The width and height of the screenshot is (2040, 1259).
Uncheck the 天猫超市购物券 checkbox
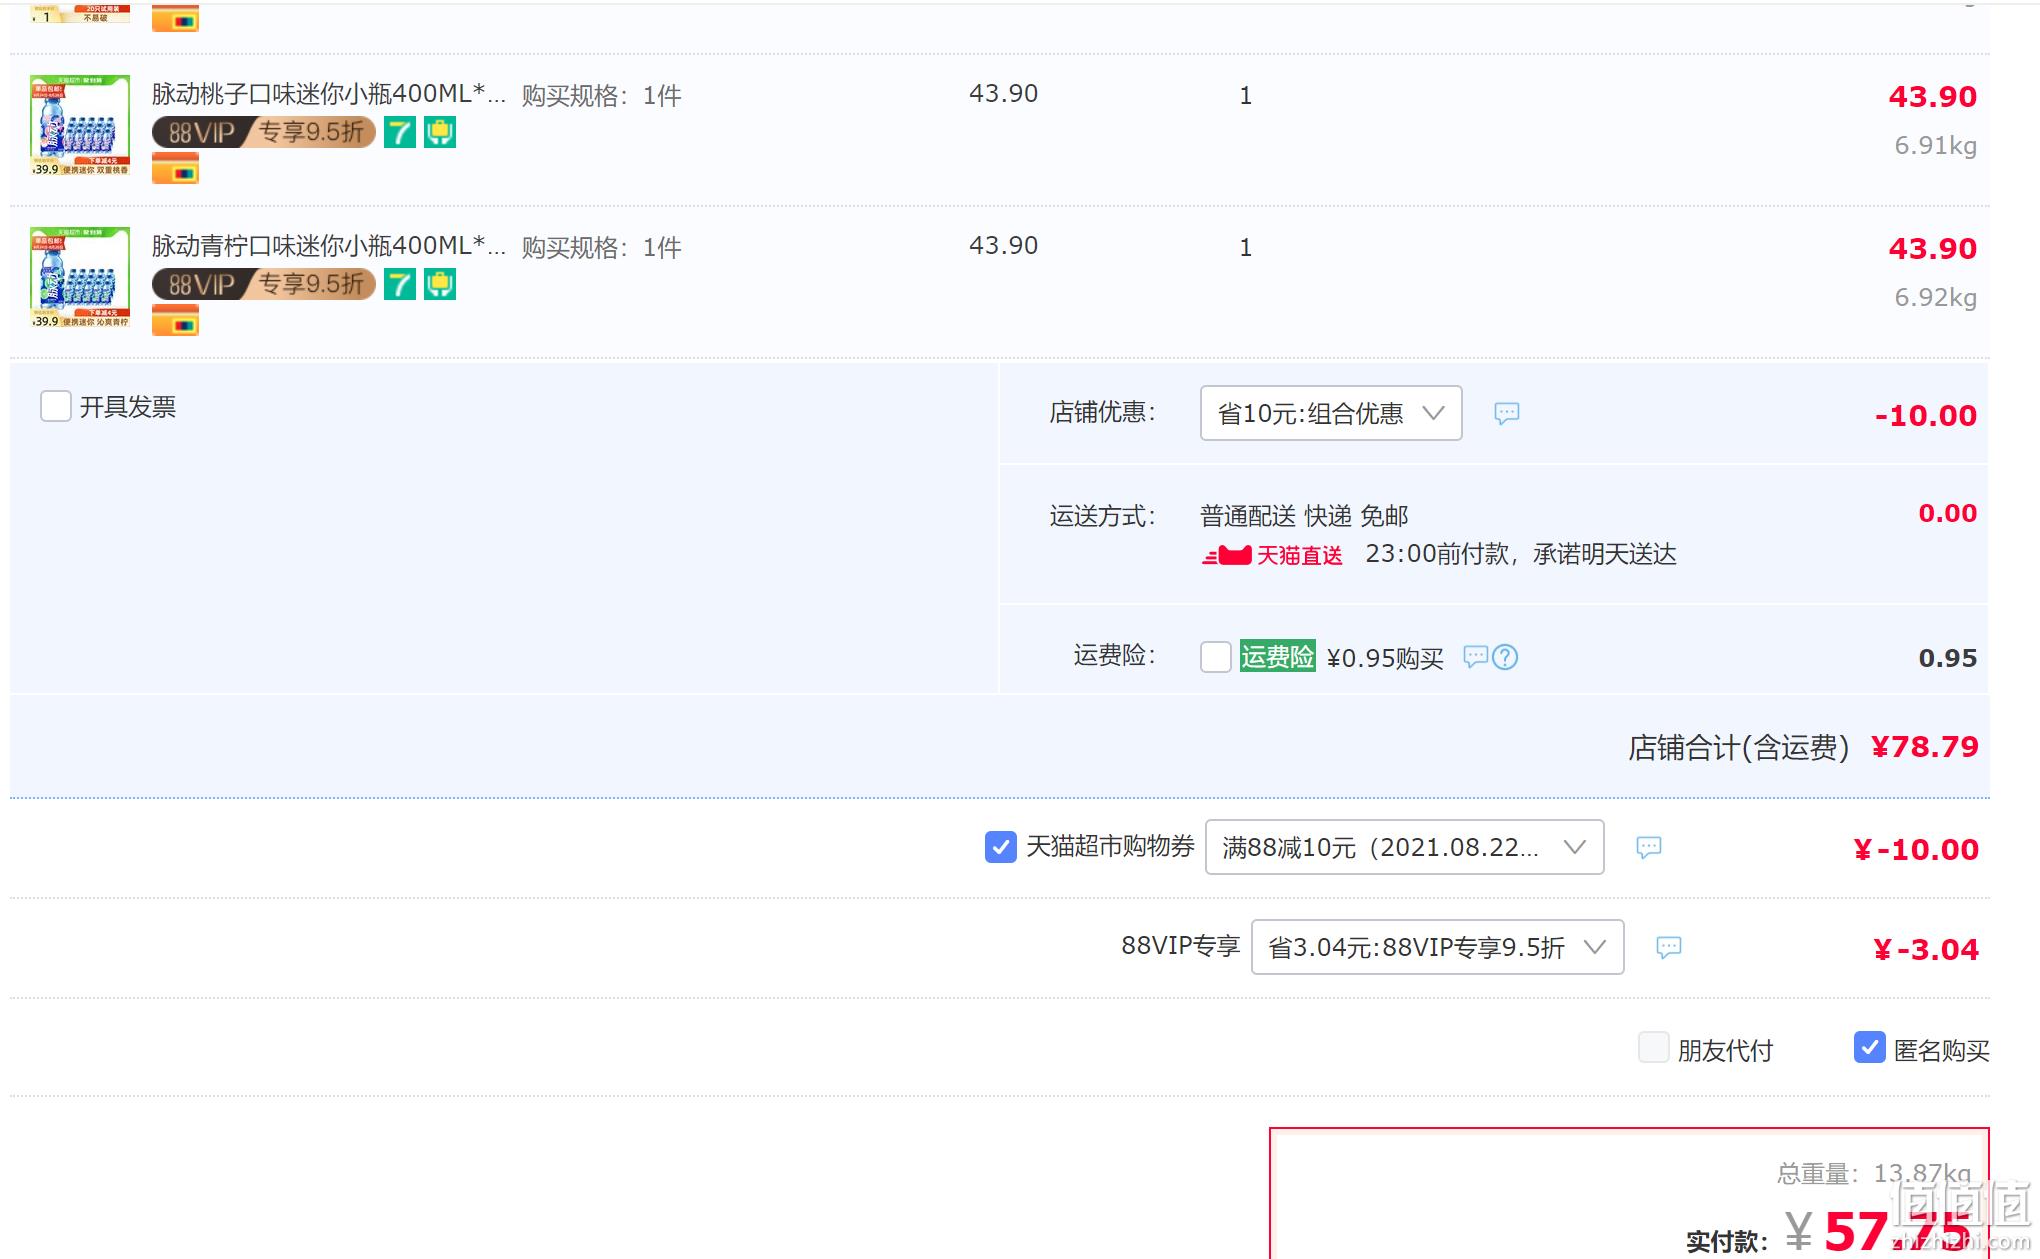coord(1001,847)
